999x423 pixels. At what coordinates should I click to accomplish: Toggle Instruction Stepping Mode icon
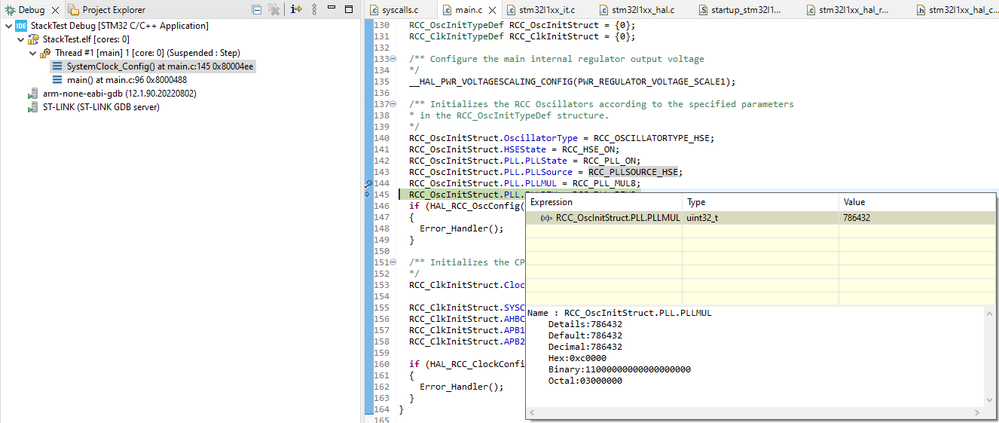296,10
